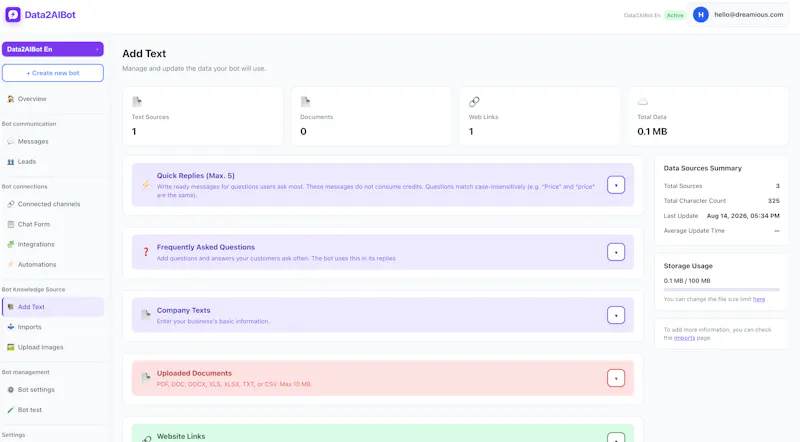The image size is (800, 442).
Task: Click the Chat Form icon
Action: click(11, 224)
